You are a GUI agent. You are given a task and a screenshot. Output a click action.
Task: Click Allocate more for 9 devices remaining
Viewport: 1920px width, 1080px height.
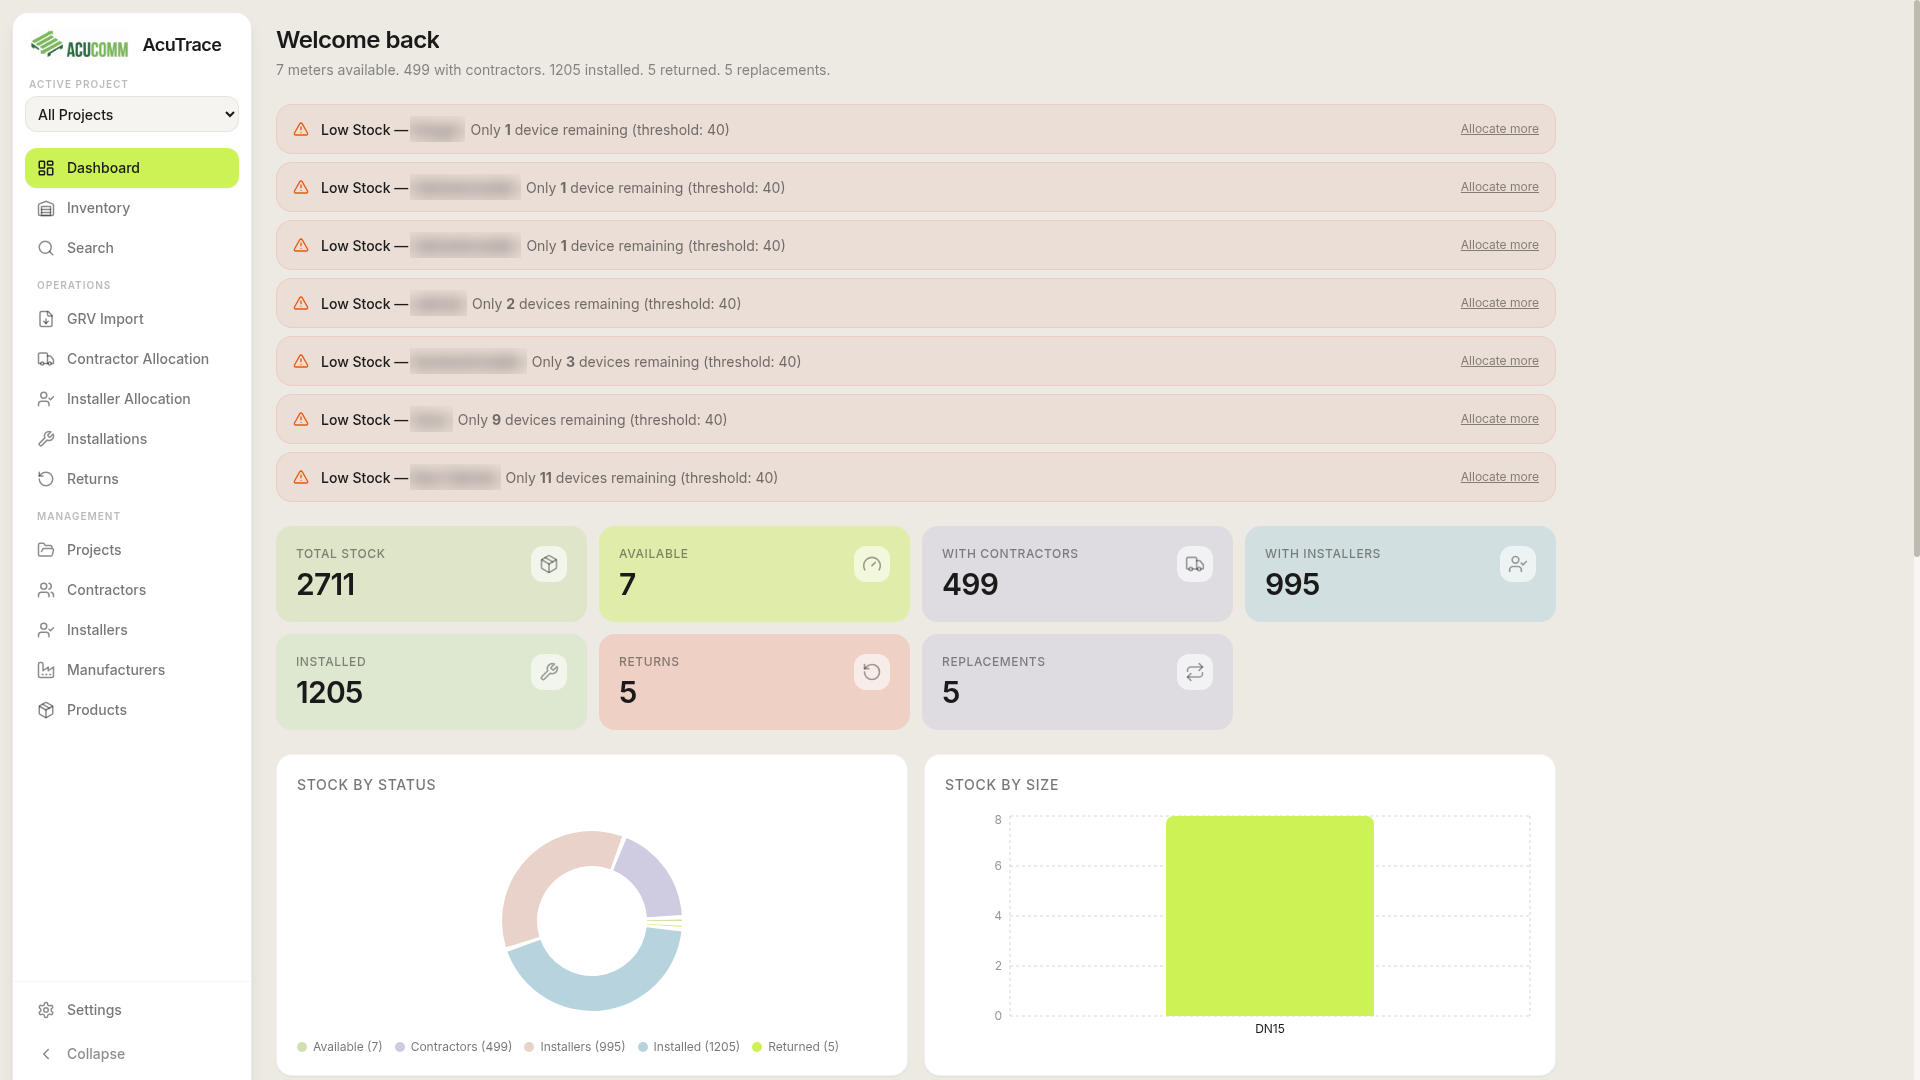pyautogui.click(x=1499, y=419)
